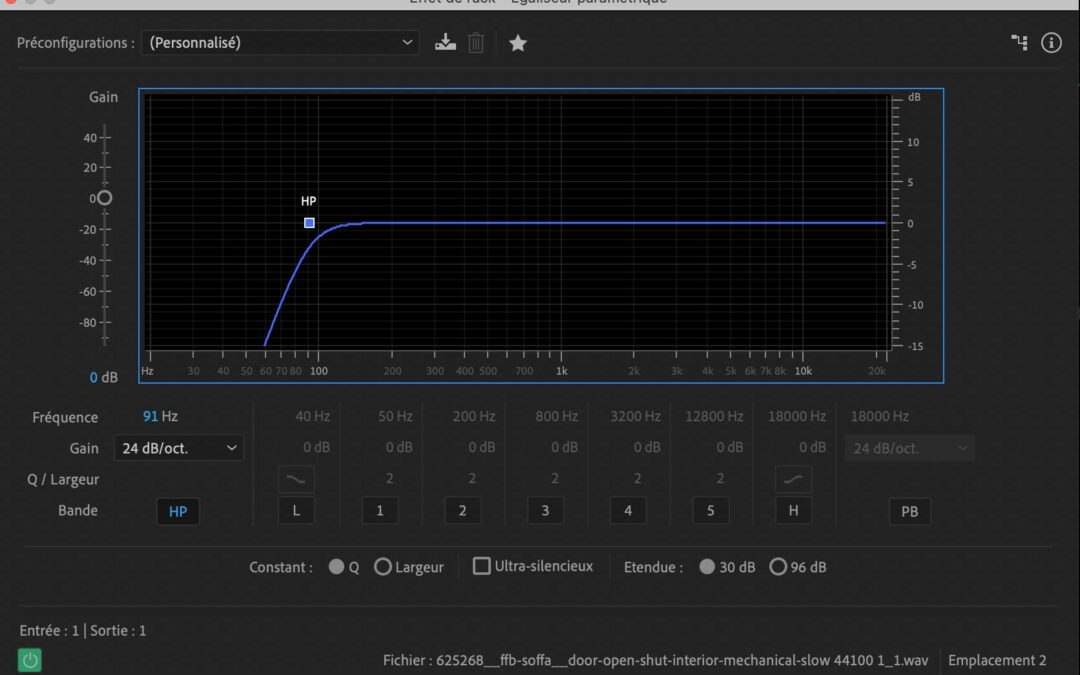Open the HP 24 dB/oct. slope dropdown
1080x675 pixels.
178,448
